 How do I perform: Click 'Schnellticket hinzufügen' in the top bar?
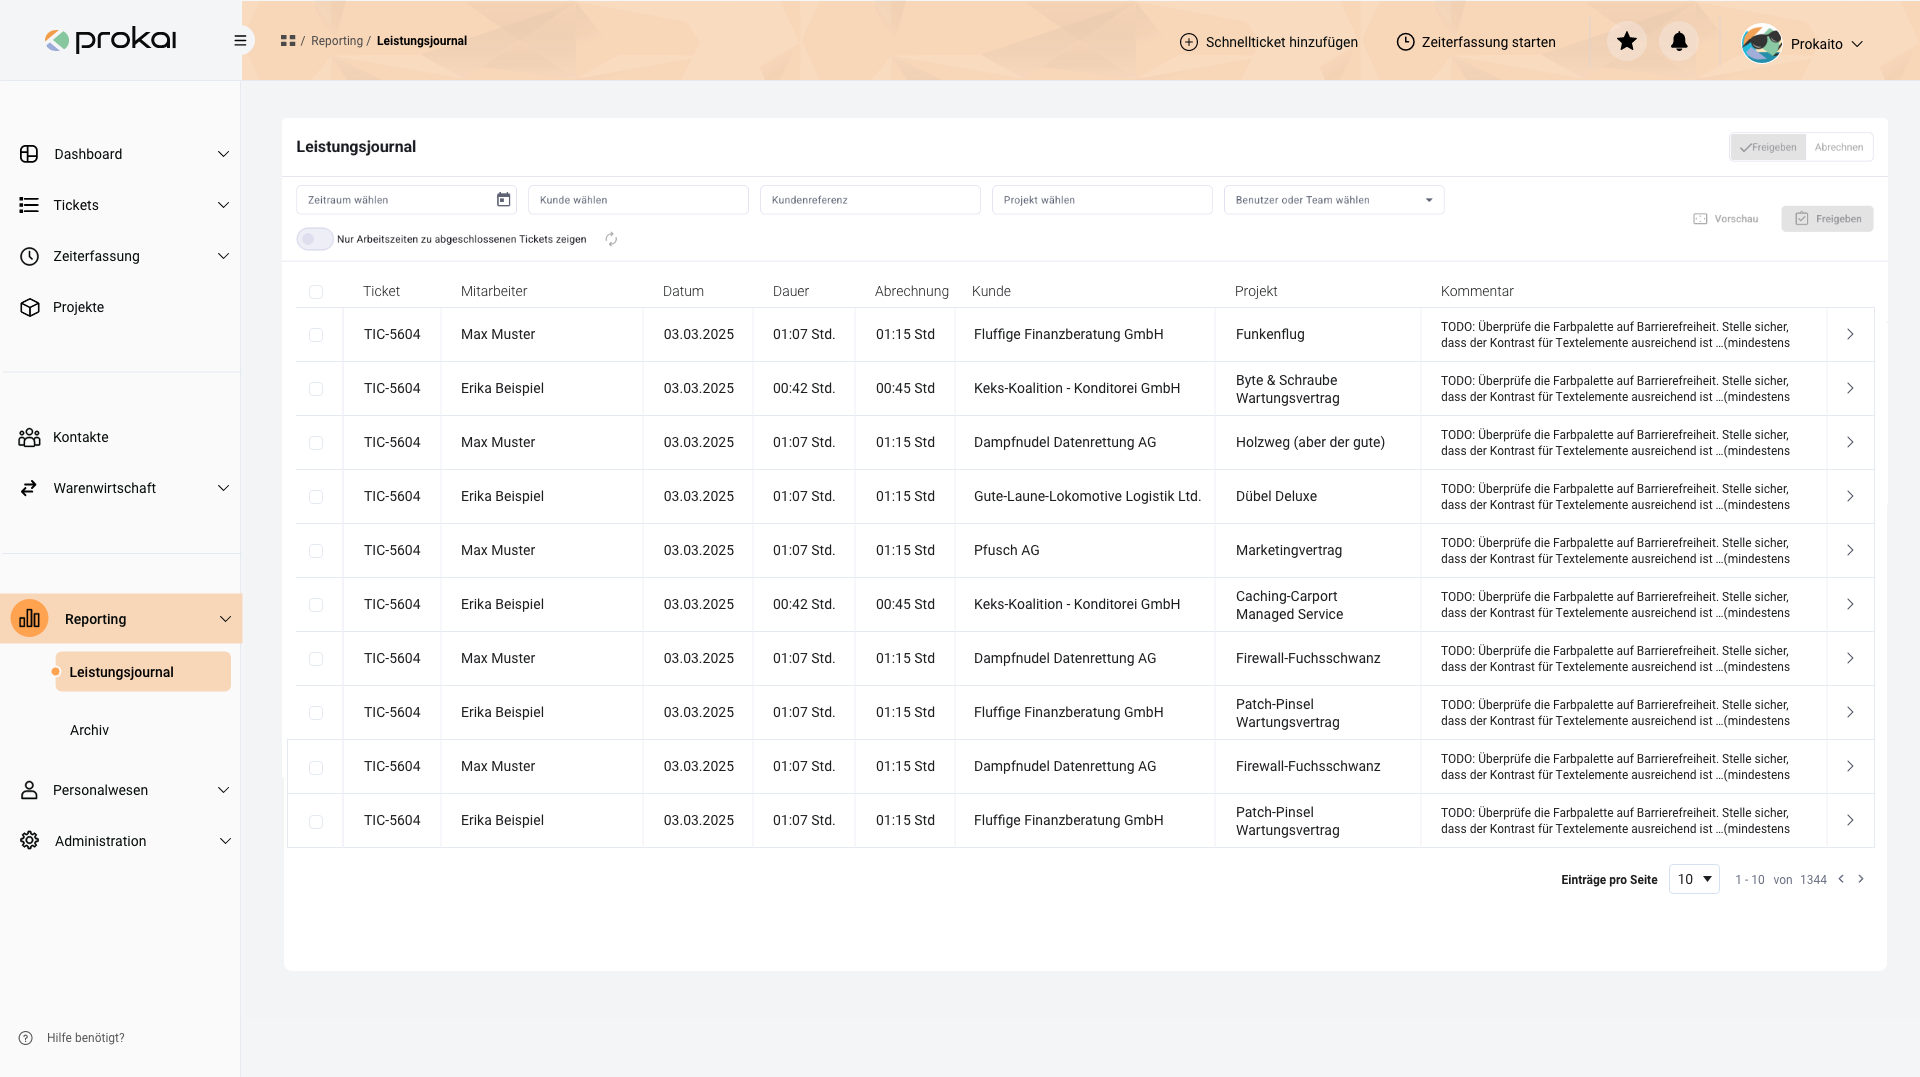(1268, 42)
